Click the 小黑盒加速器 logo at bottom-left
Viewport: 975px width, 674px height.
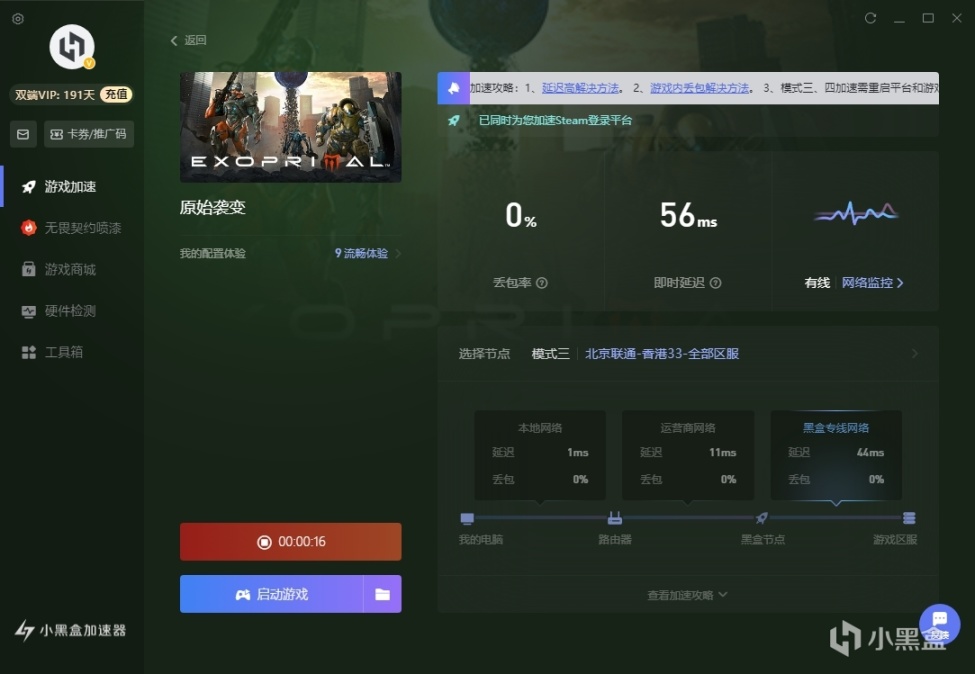(x=70, y=630)
